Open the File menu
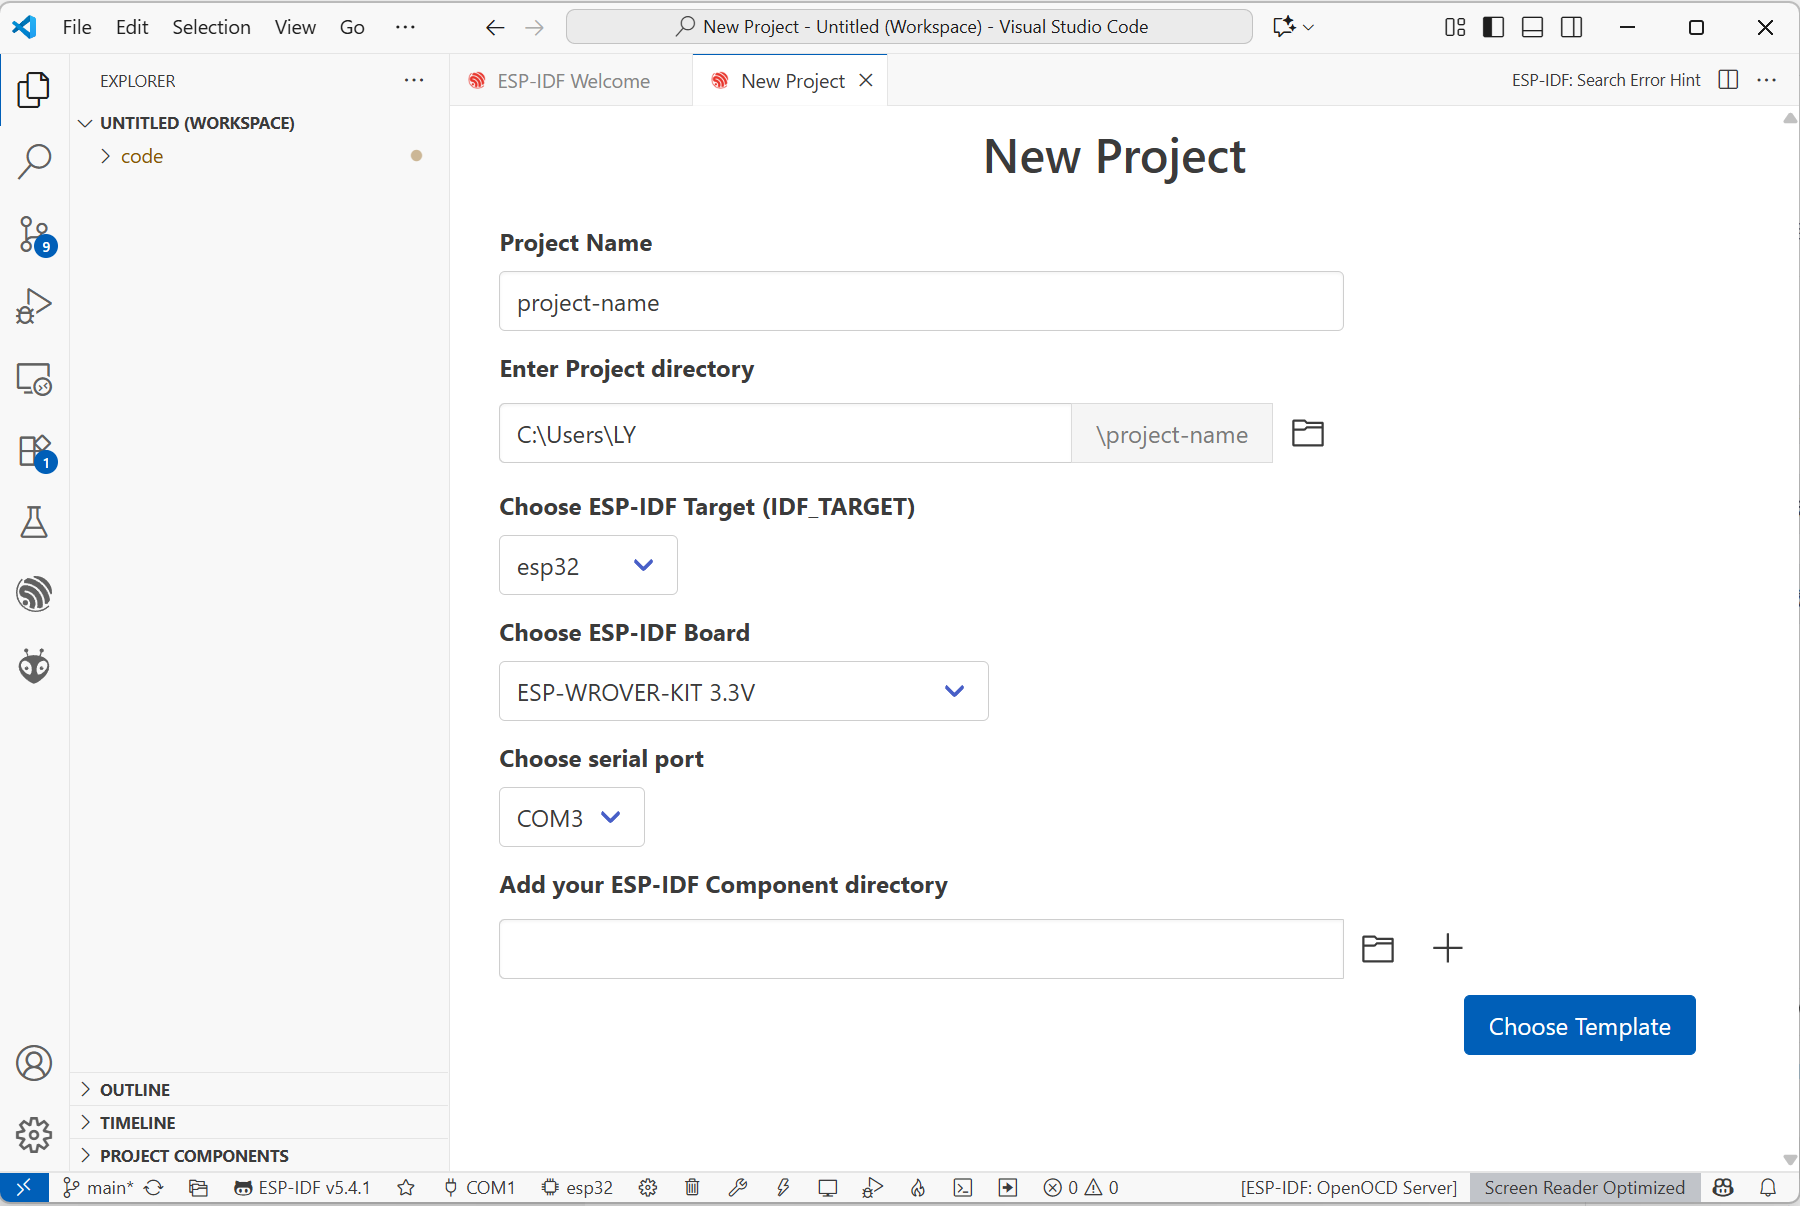Viewport: 1800px width, 1206px height. coord(77,27)
